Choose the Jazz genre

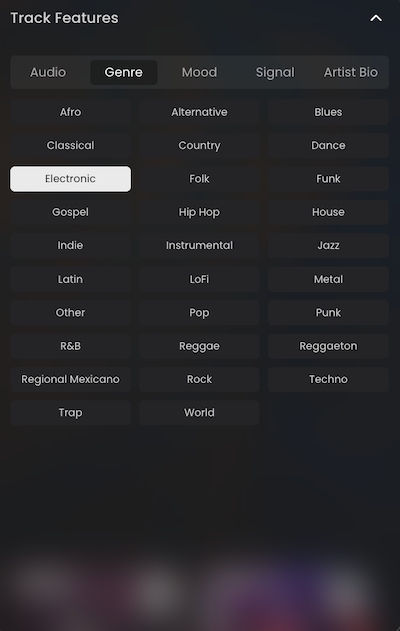(x=328, y=245)
